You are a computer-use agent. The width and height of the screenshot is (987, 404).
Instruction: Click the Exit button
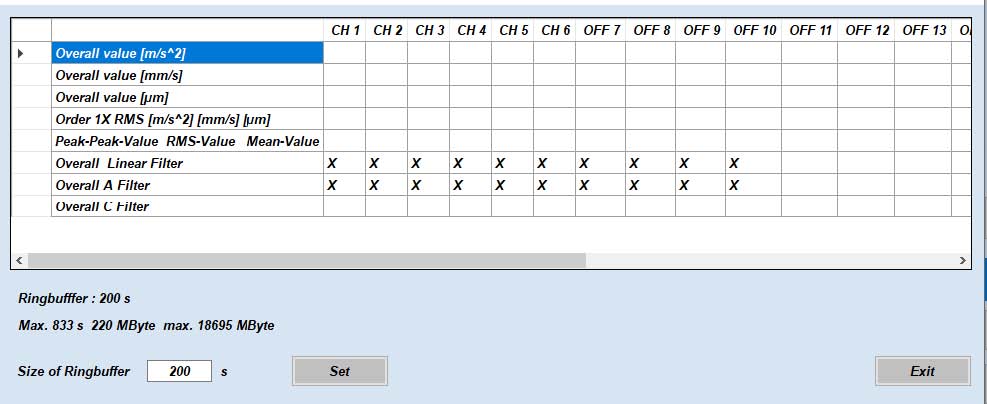coord(923,371)
